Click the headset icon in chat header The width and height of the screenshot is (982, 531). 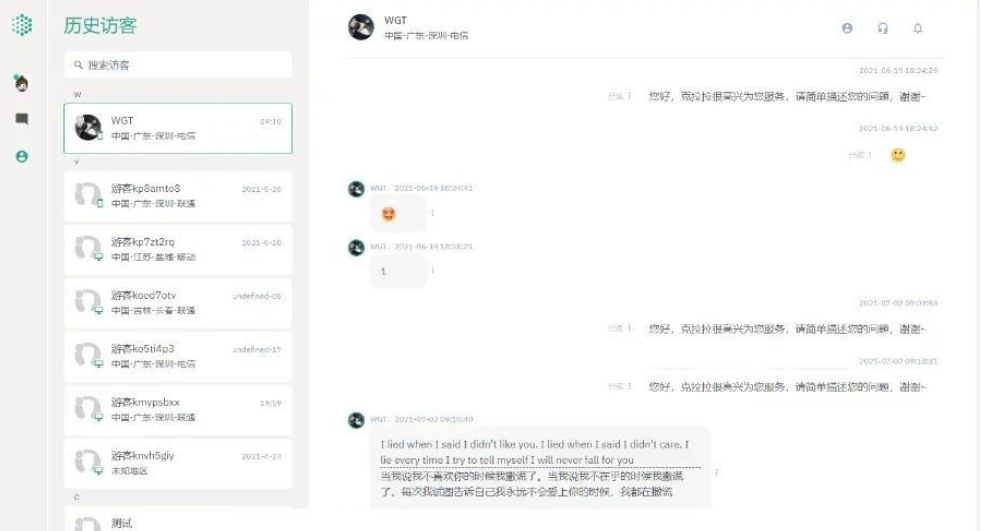pyautogui.click(x=883, y=28)
